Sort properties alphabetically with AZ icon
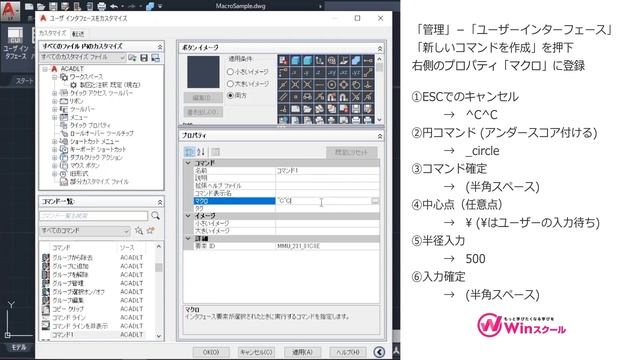This screenshot has width=640, height=360. point(201,152)
